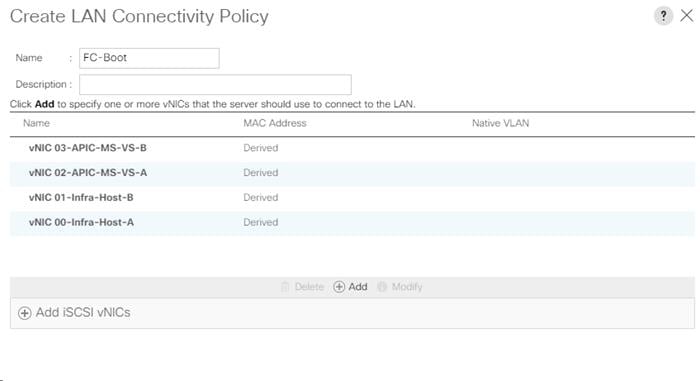Focus the Description text field
This screenshot has height=381, width=700.
(215, 84)
